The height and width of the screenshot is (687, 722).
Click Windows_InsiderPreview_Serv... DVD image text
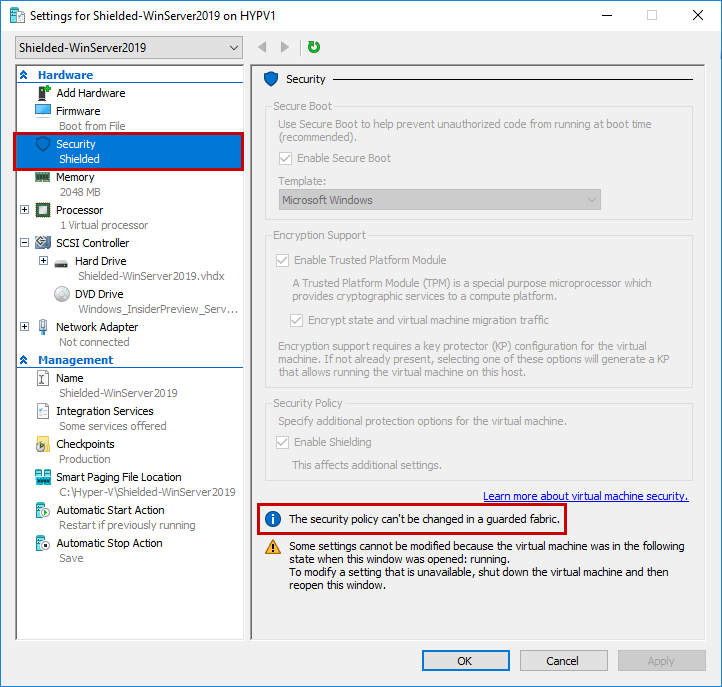pyautogui.click(x=158, y=309)
